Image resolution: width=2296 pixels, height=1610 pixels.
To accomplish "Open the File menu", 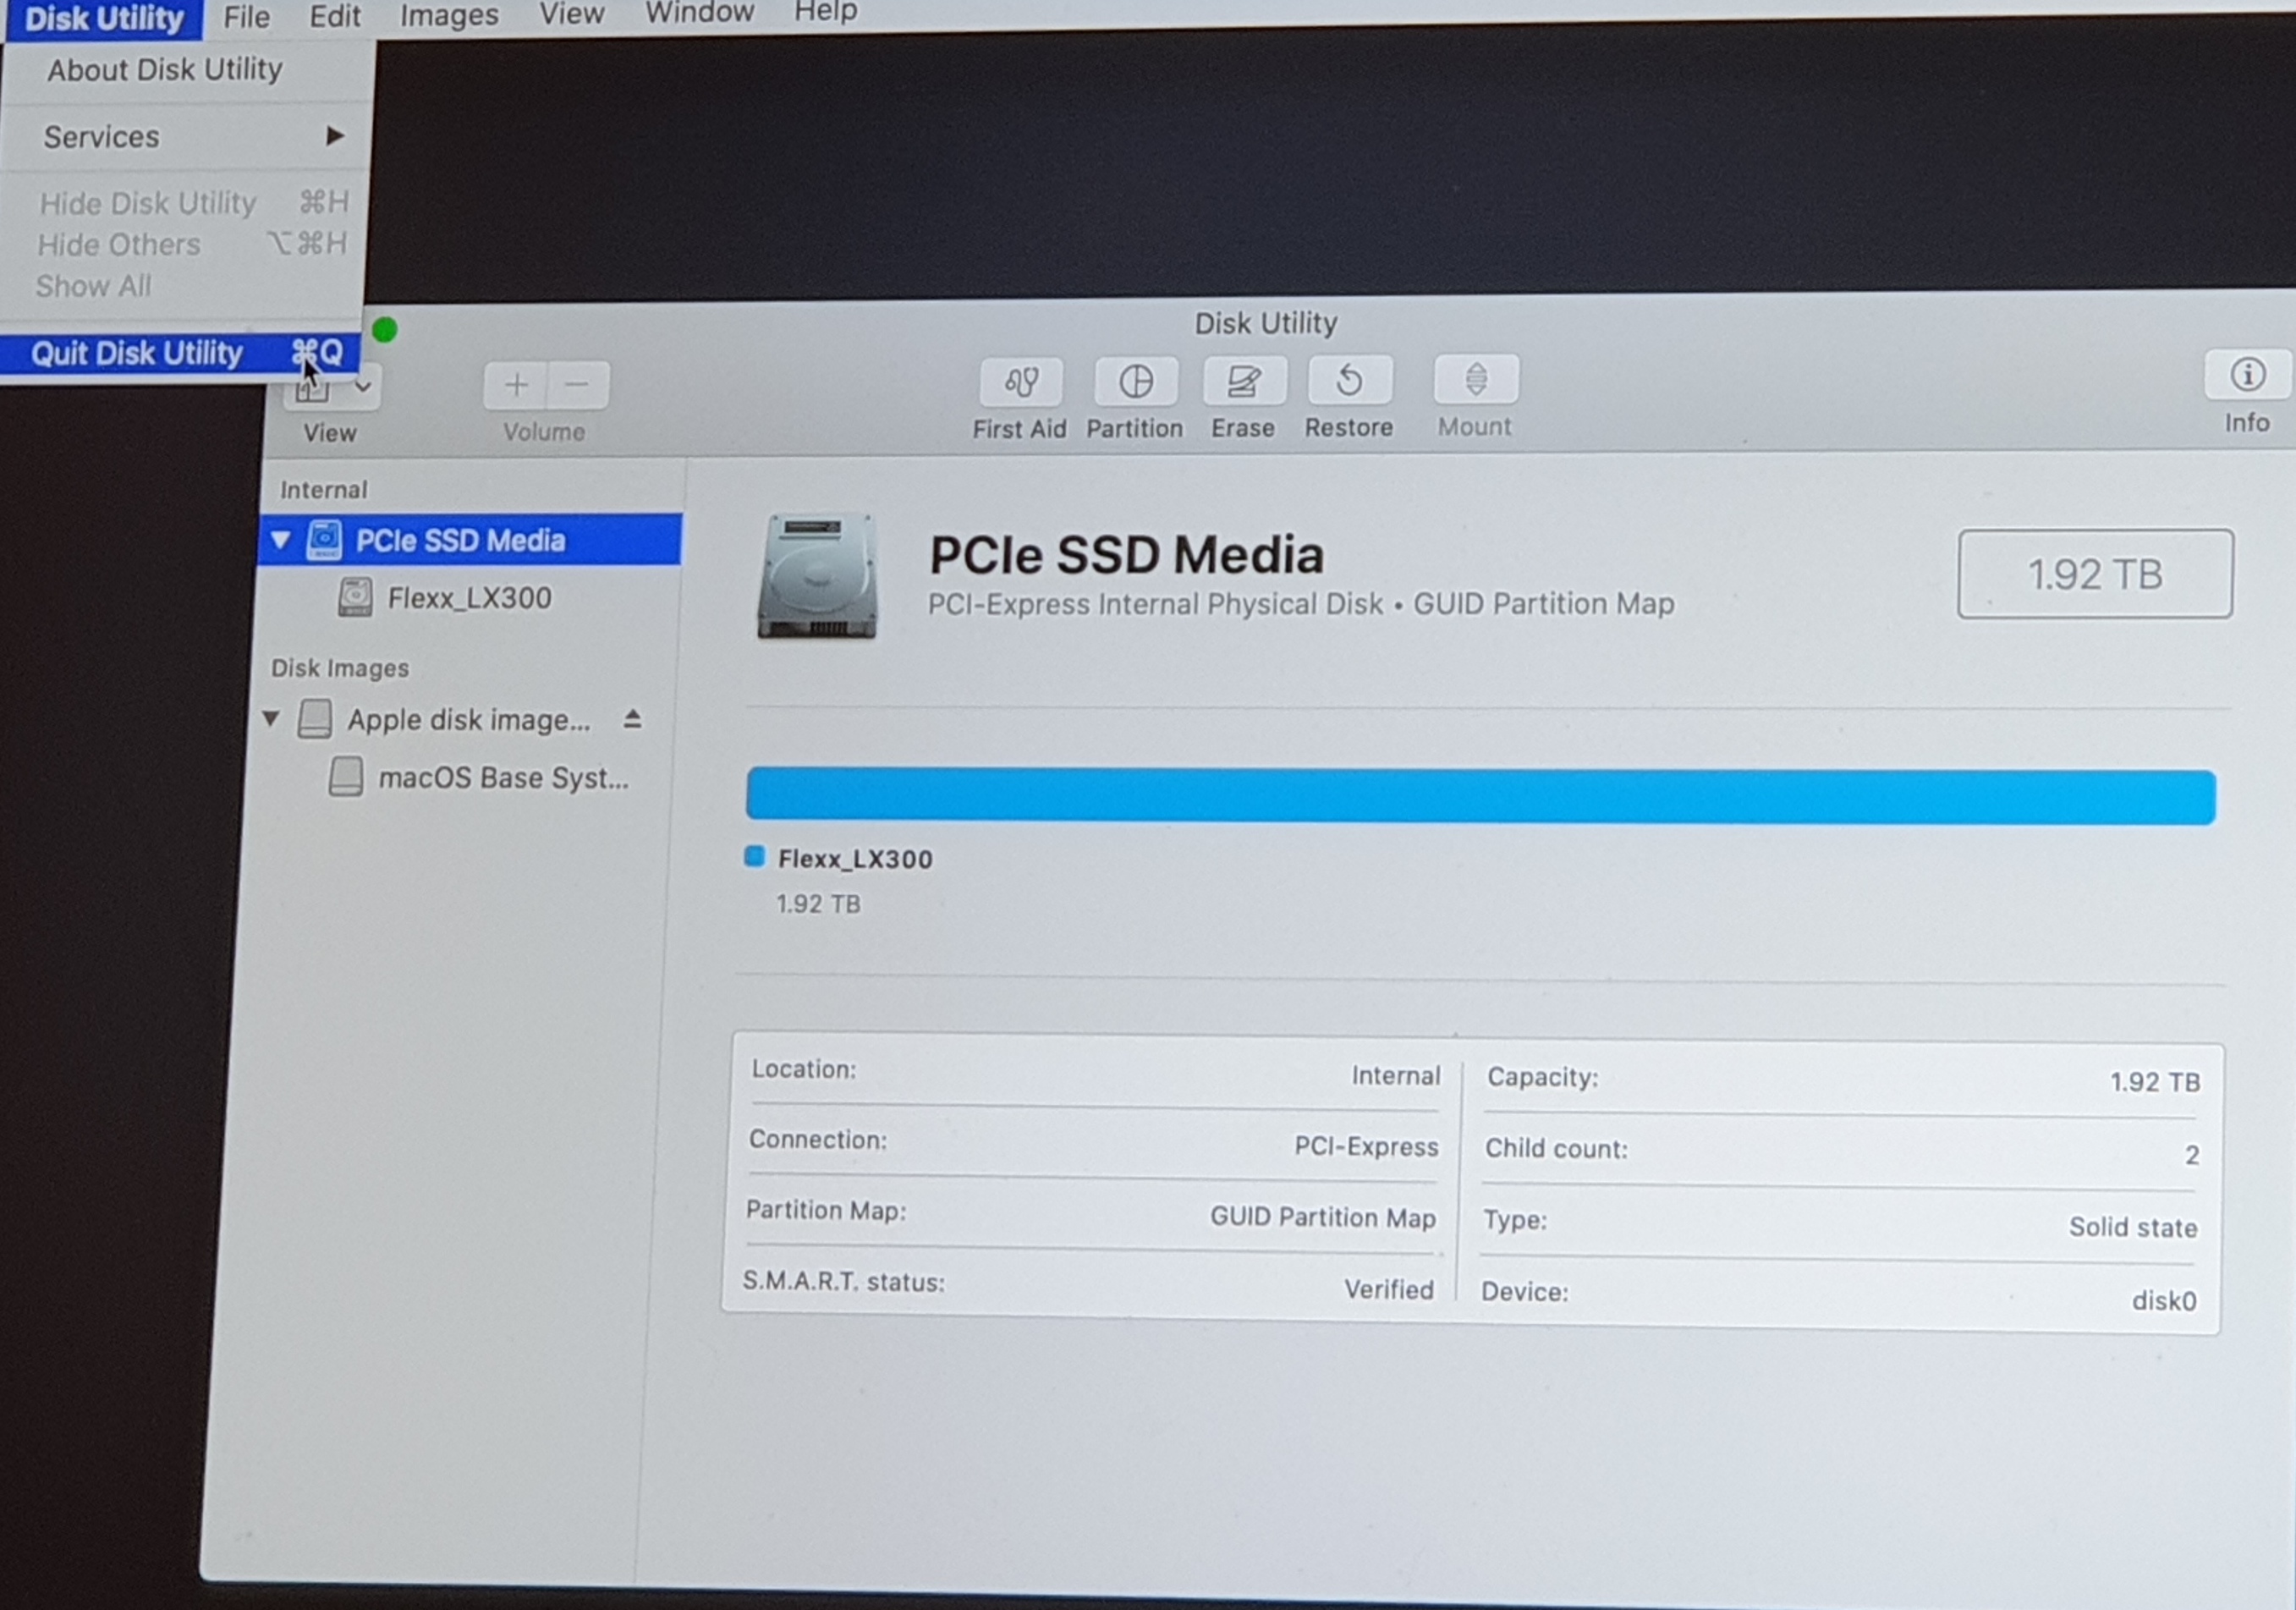I will click(x=246, y=17).
